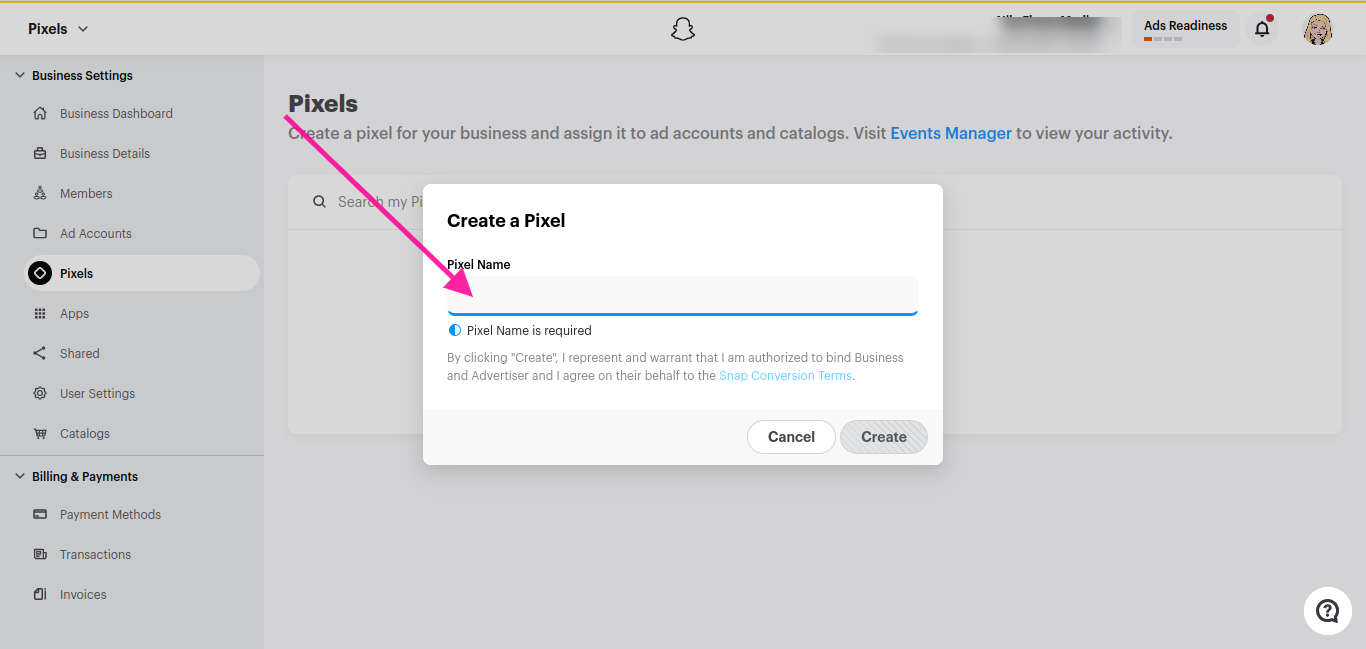Open the Snap Conversion Terms link

[785, 376]
